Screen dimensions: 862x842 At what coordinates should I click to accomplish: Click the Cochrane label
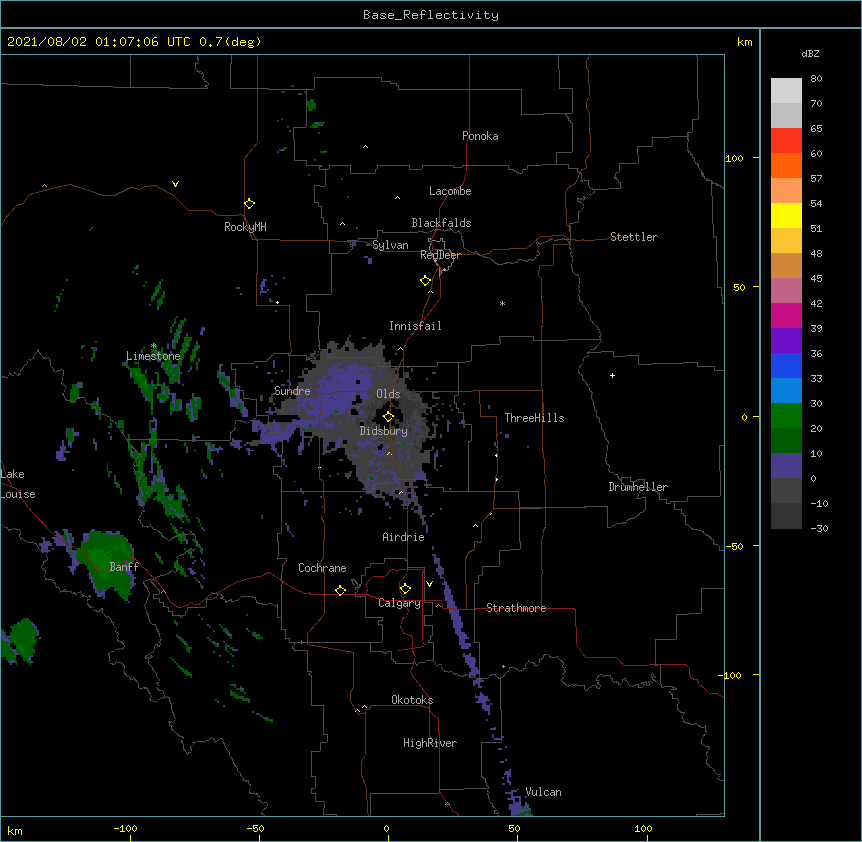pos(322,568)
